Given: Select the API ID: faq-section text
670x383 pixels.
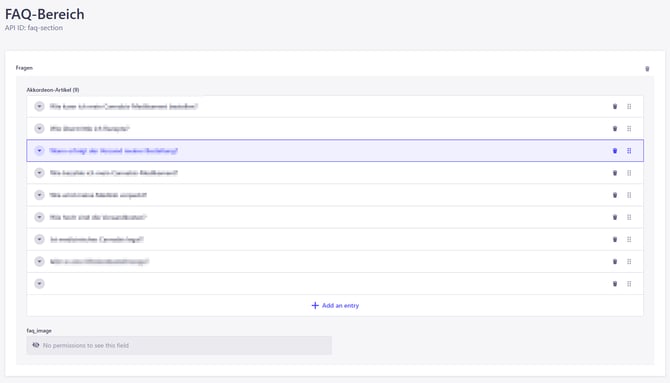Looking at the screenshot, I should [x=34, y=28].
